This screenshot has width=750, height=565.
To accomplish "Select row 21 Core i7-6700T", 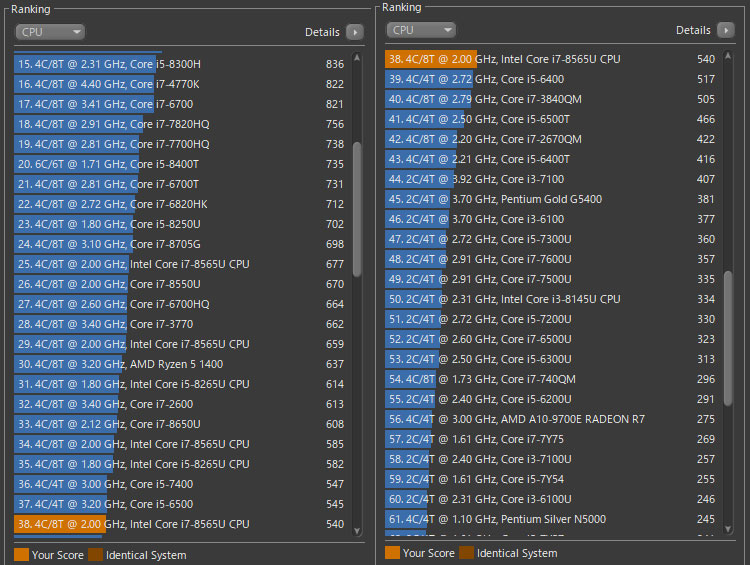I will click(x=181, y=184).
